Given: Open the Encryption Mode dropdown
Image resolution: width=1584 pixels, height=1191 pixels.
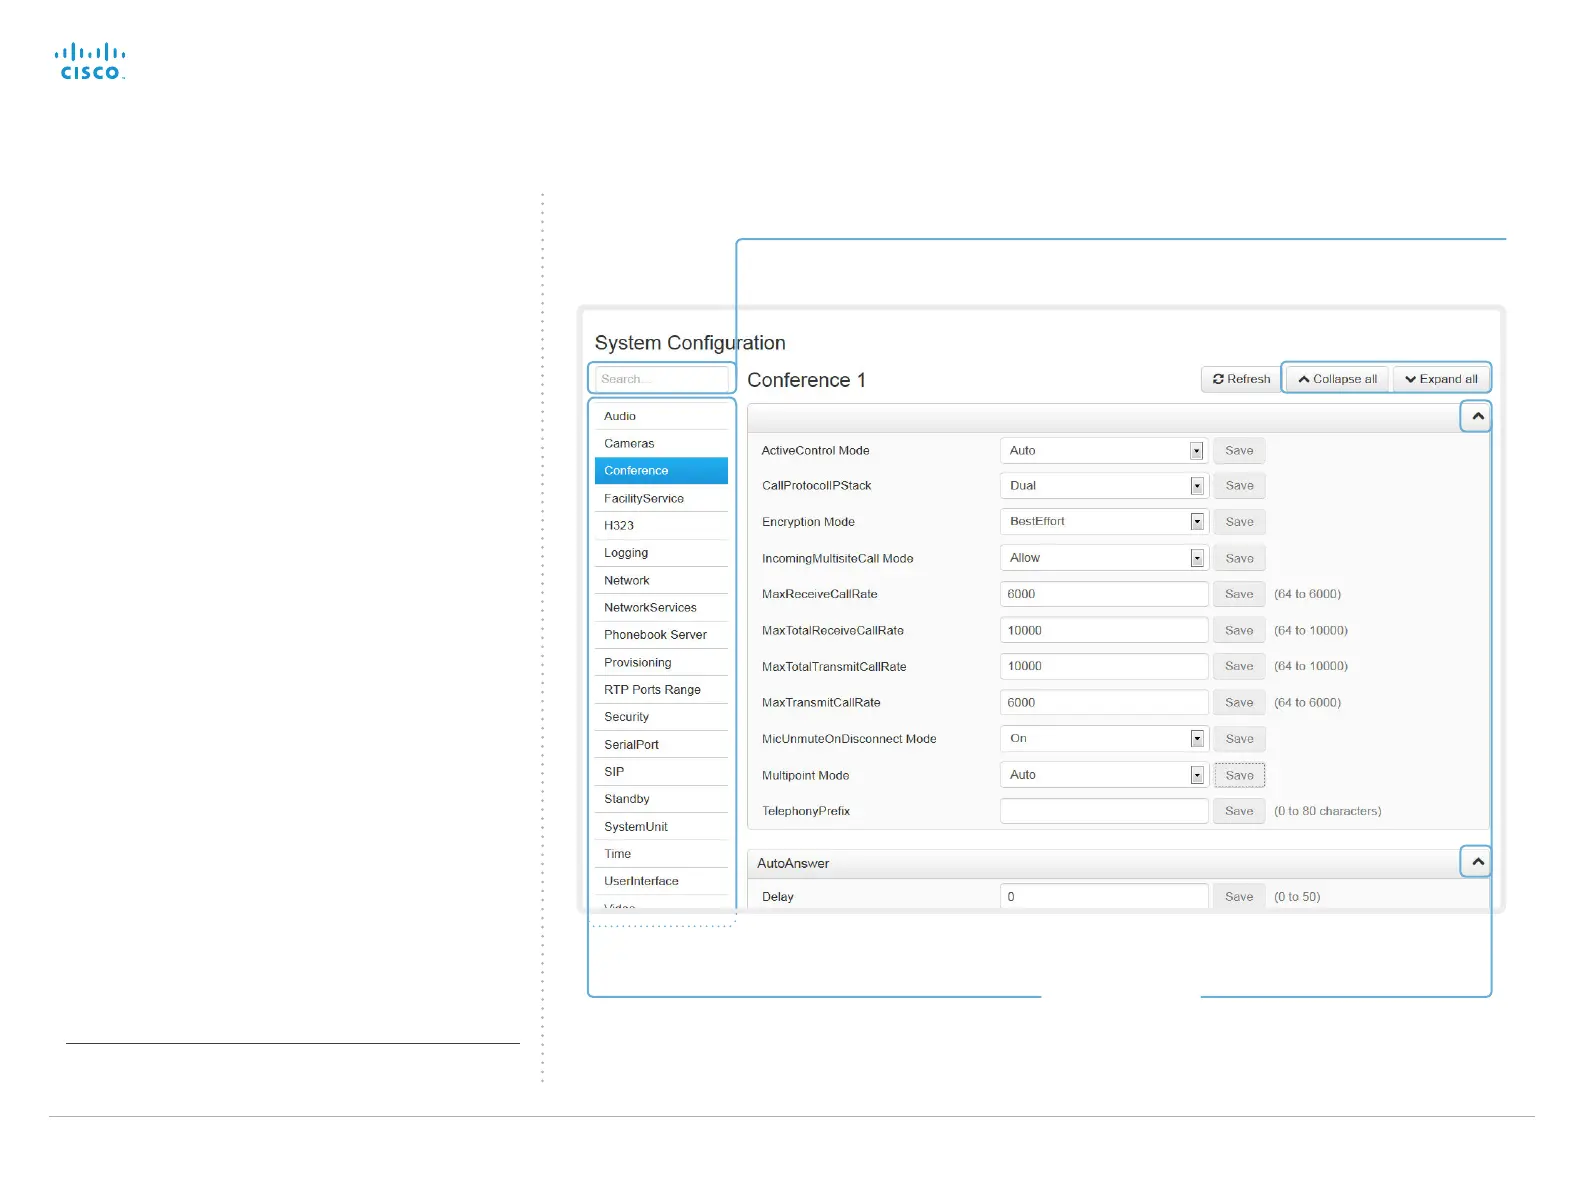Looking at the screenshot, I should coord(1103,522).
